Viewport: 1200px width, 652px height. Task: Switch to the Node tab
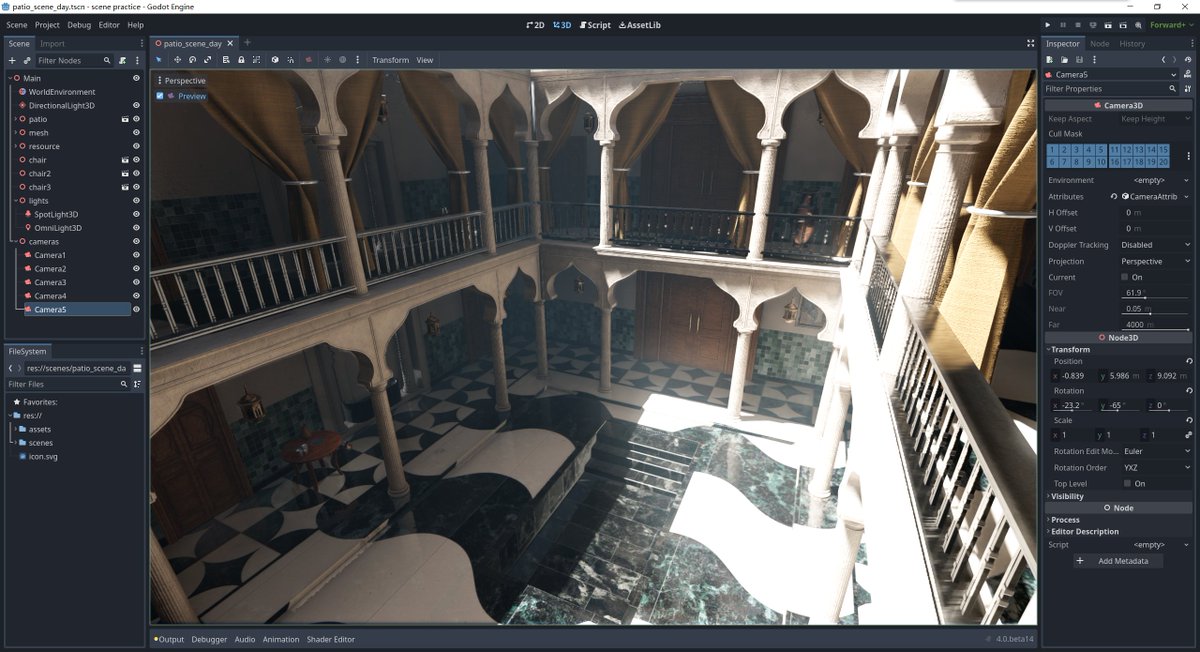(1099, 43)
